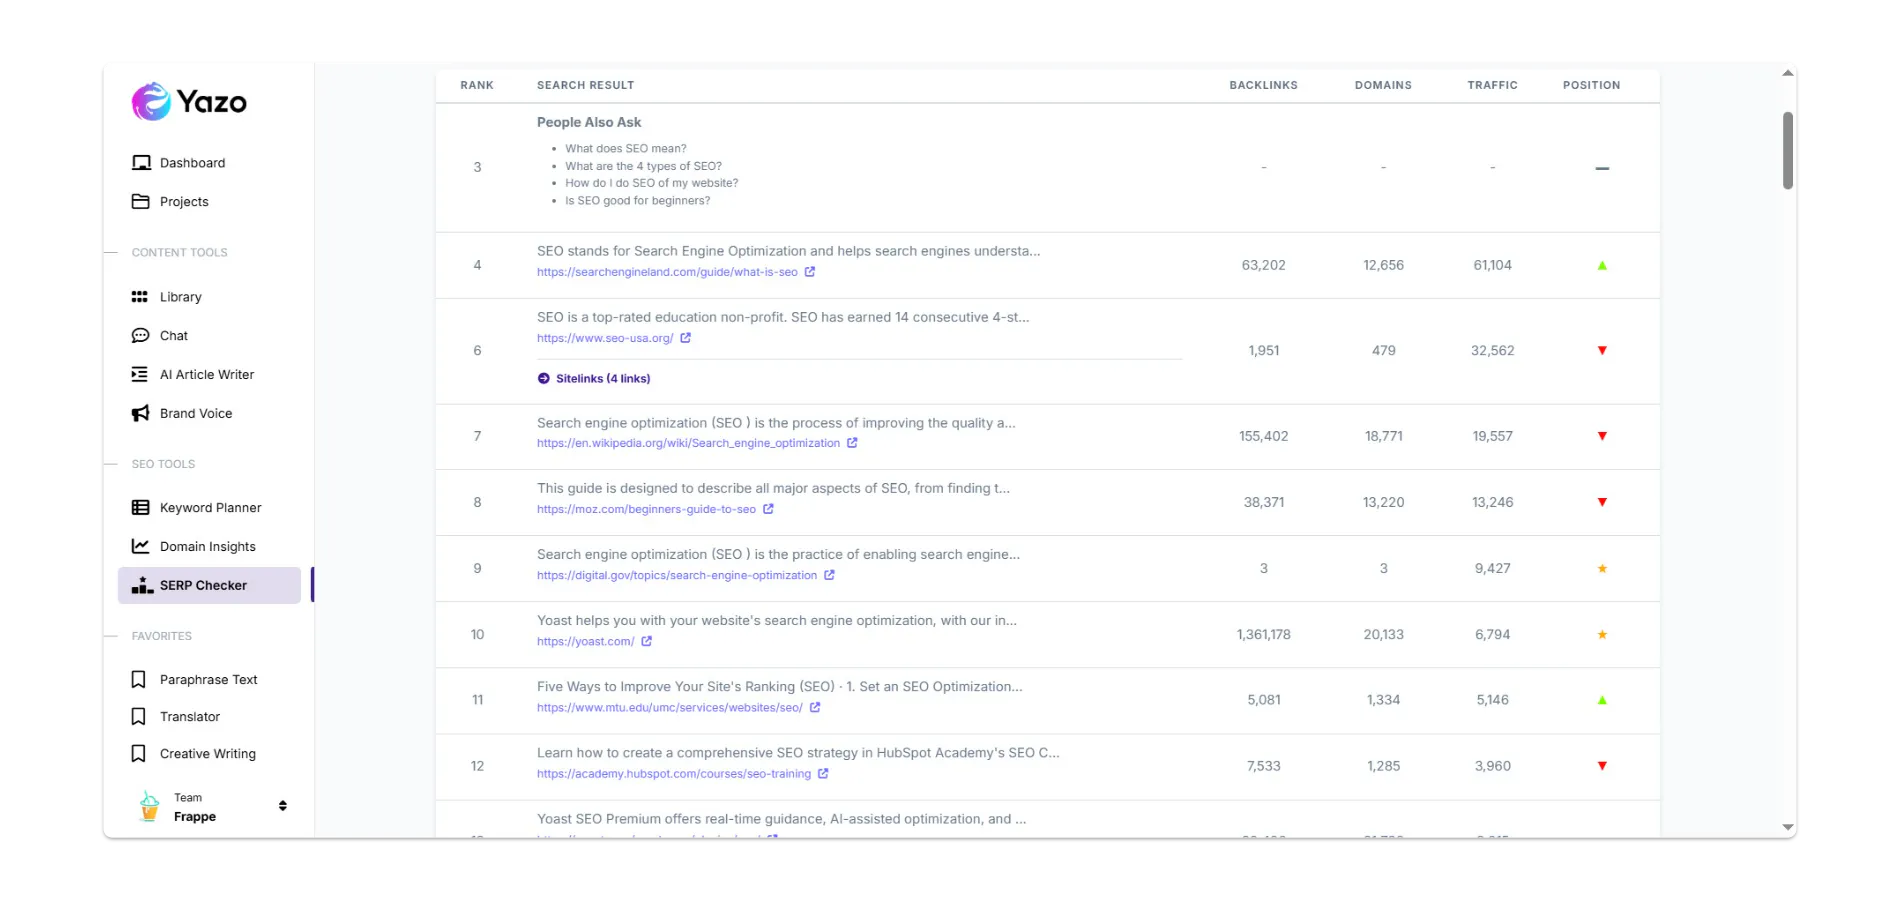Open academy.hubspot.com seo-training link
The image size is (1900, 900).
pos(674,773)
